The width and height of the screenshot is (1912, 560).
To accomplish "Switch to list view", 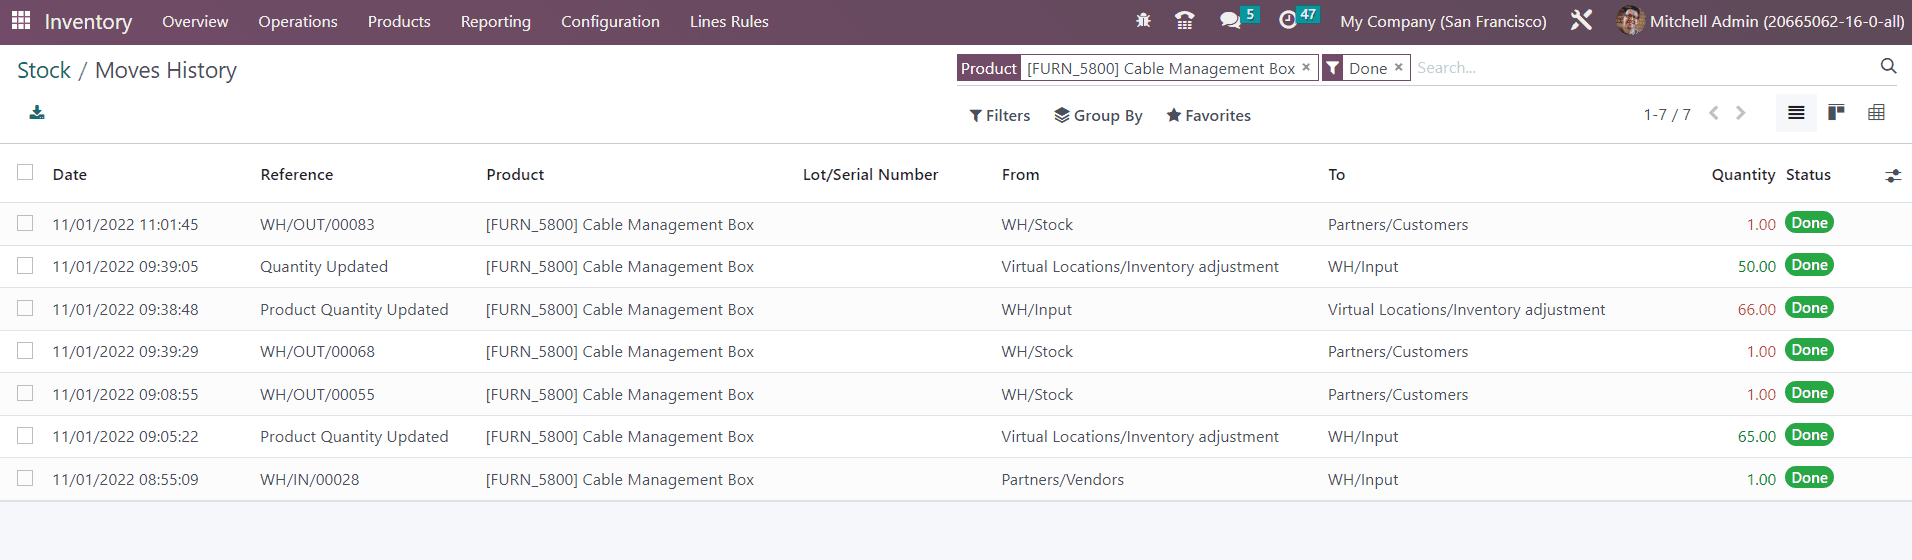I will [x=1796, y=113].
